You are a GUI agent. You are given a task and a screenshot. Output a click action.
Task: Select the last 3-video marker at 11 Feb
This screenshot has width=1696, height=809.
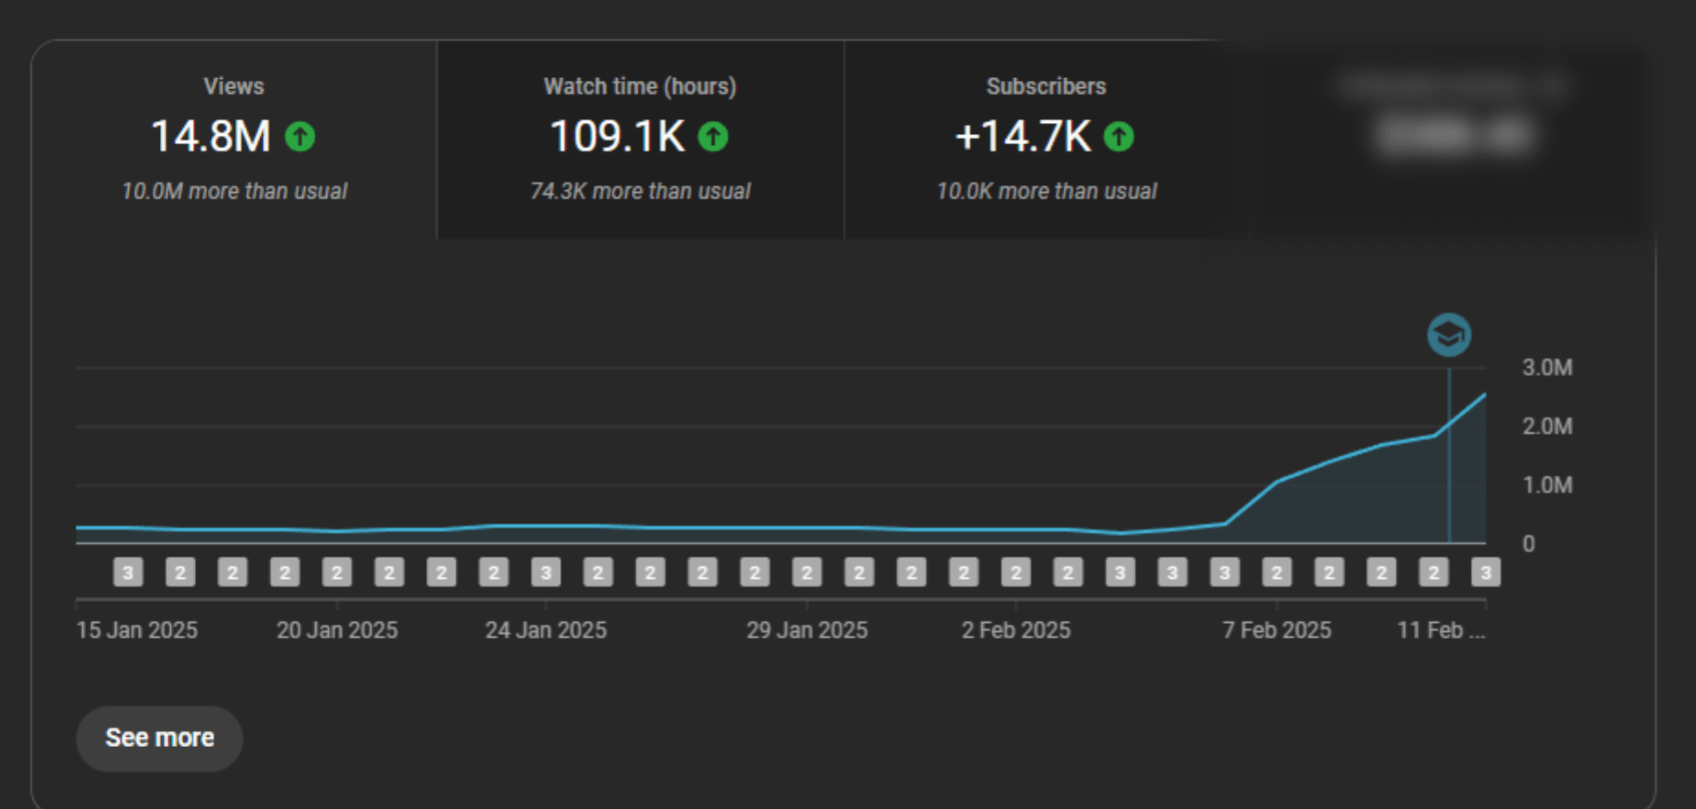[x=1485, y=572]
